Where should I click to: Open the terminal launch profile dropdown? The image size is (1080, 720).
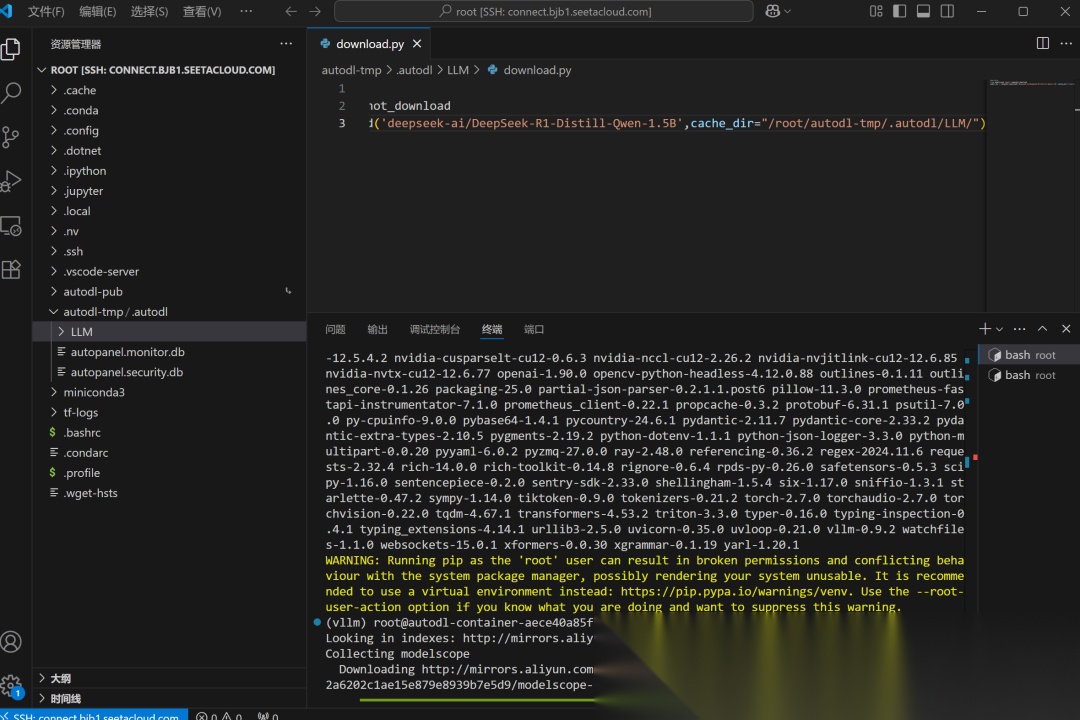[x=999, y=329]
